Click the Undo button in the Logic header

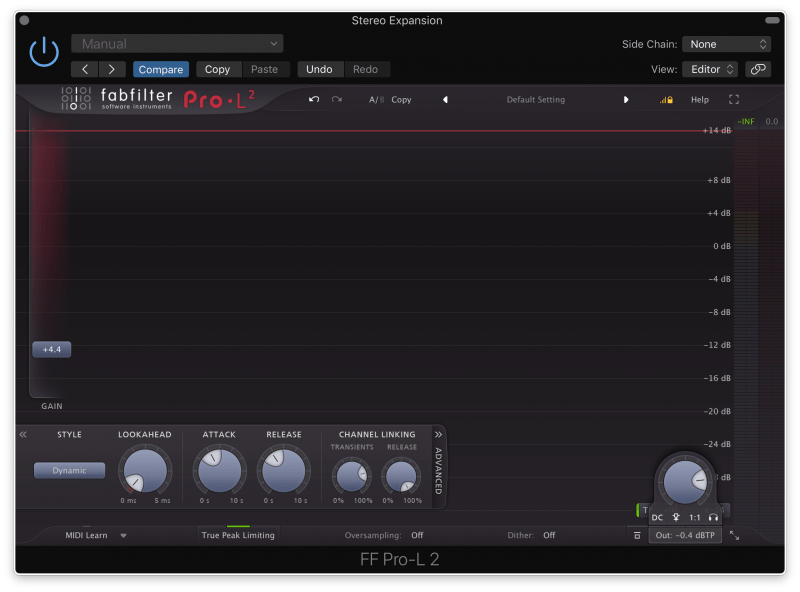point(319,69)
